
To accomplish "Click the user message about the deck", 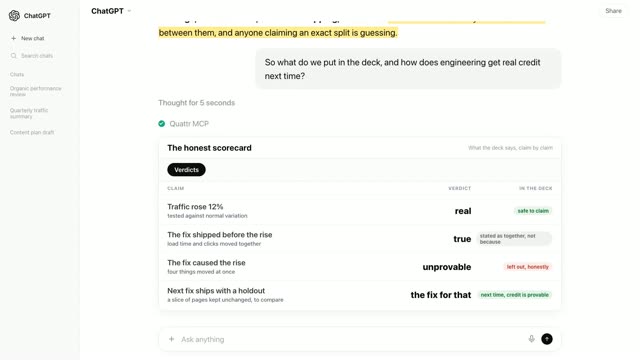I will coord(408,69).
